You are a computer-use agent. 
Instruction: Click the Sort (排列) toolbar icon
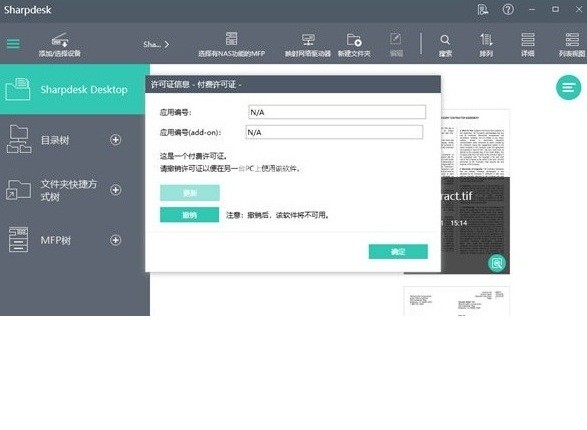pyautogui.click(x=486, y=40)
